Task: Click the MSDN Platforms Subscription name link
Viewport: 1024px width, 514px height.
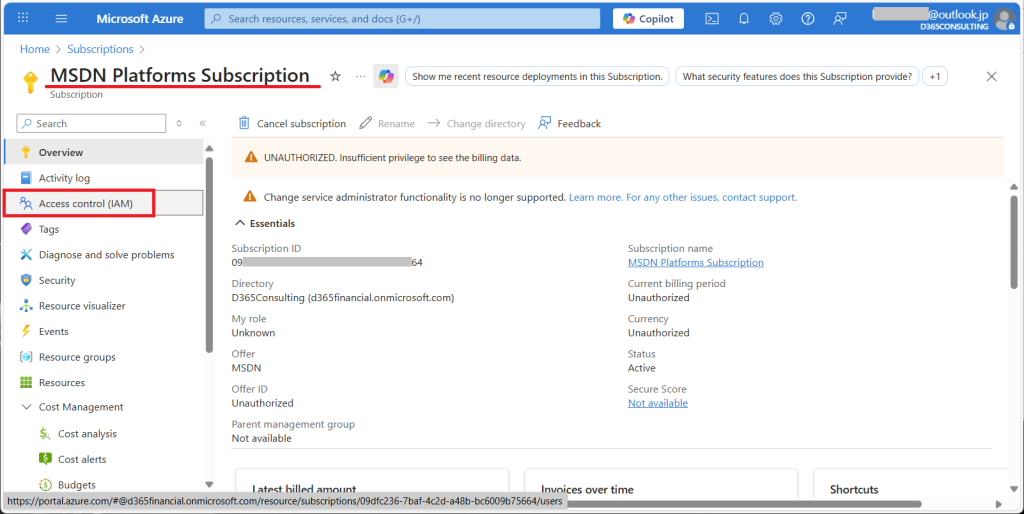Action: [695, 262]
